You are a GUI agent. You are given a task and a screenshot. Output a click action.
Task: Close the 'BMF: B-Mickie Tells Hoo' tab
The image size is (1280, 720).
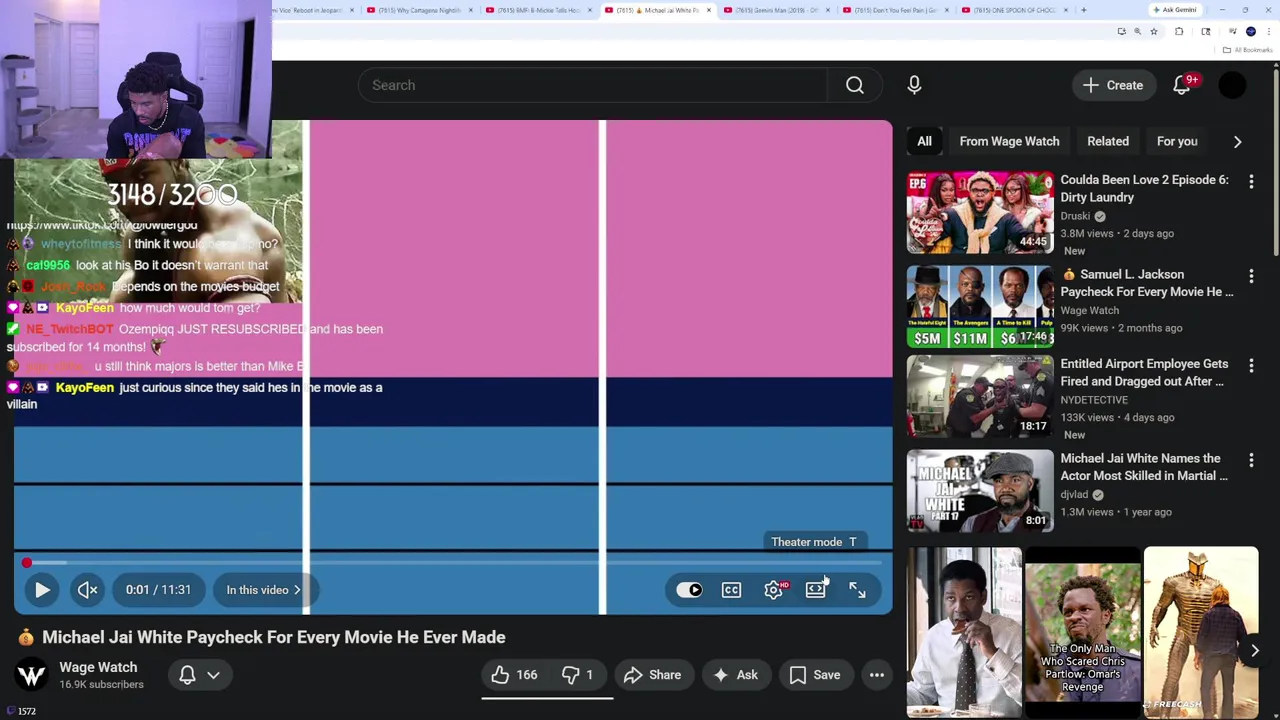tap(590, 10)
